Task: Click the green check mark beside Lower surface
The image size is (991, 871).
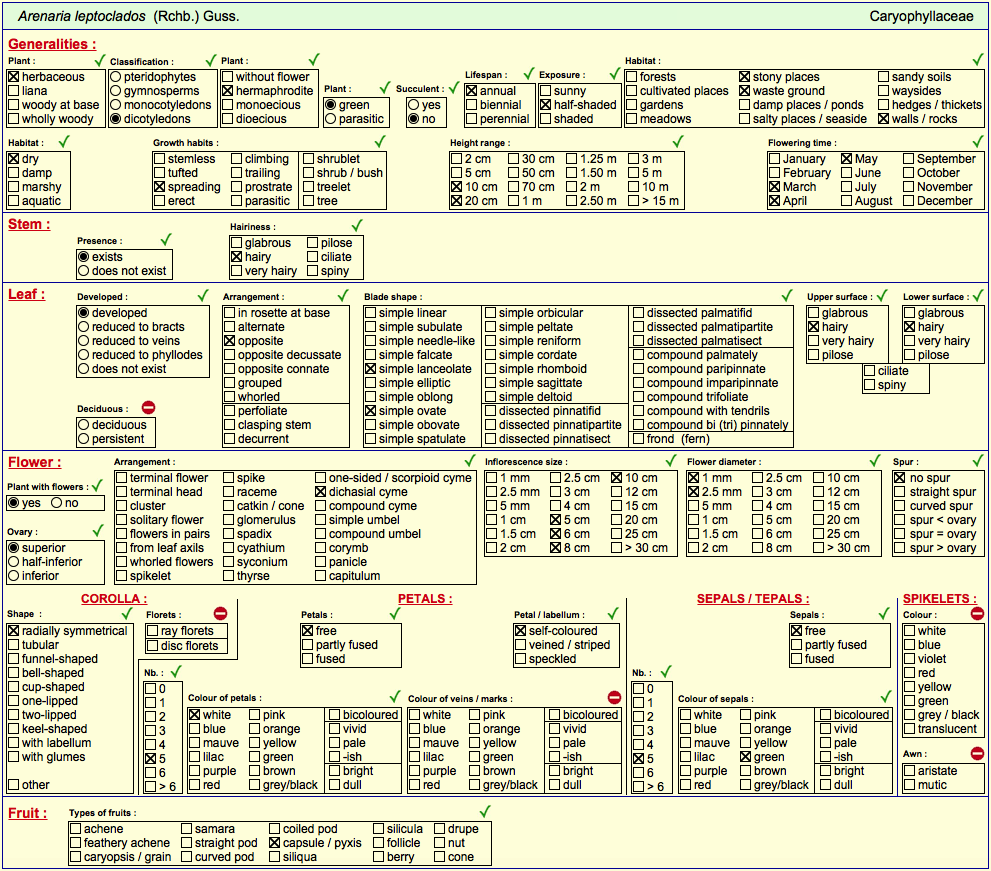Action: click(x=978, y=296)
